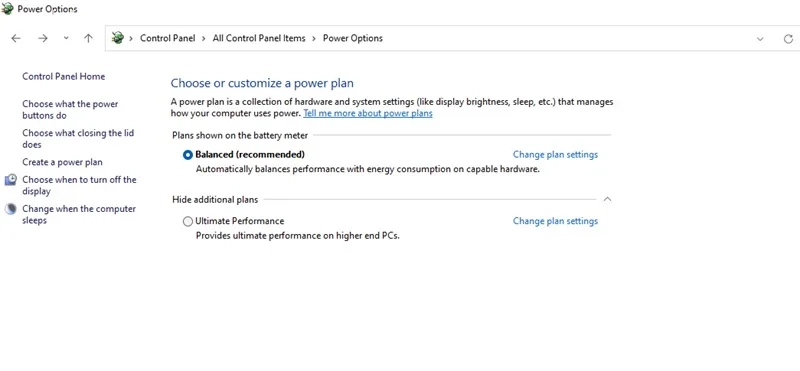Click the sleep moon icon in sidebar

11,209
